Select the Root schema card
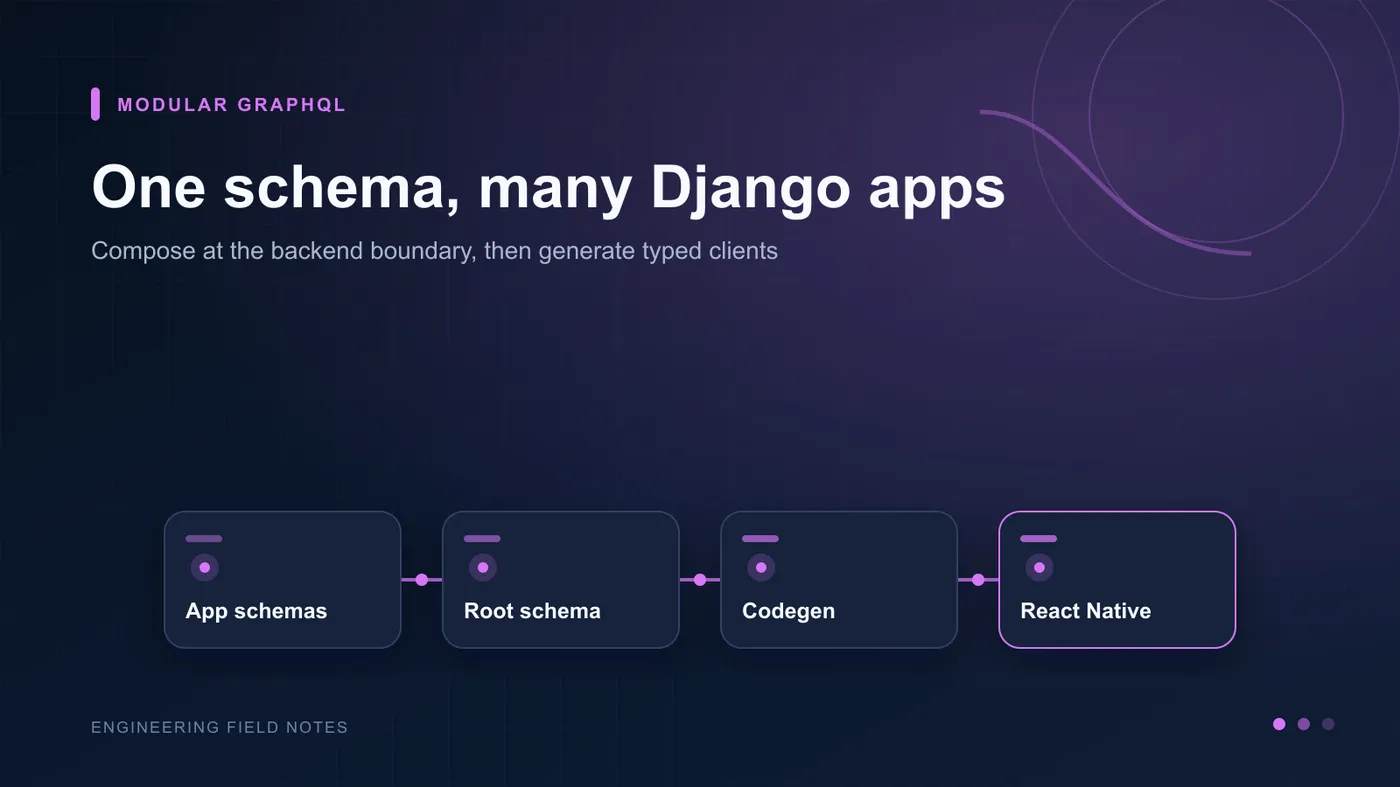The height and width of the screenshot is (787, 1400). [560, 580]
